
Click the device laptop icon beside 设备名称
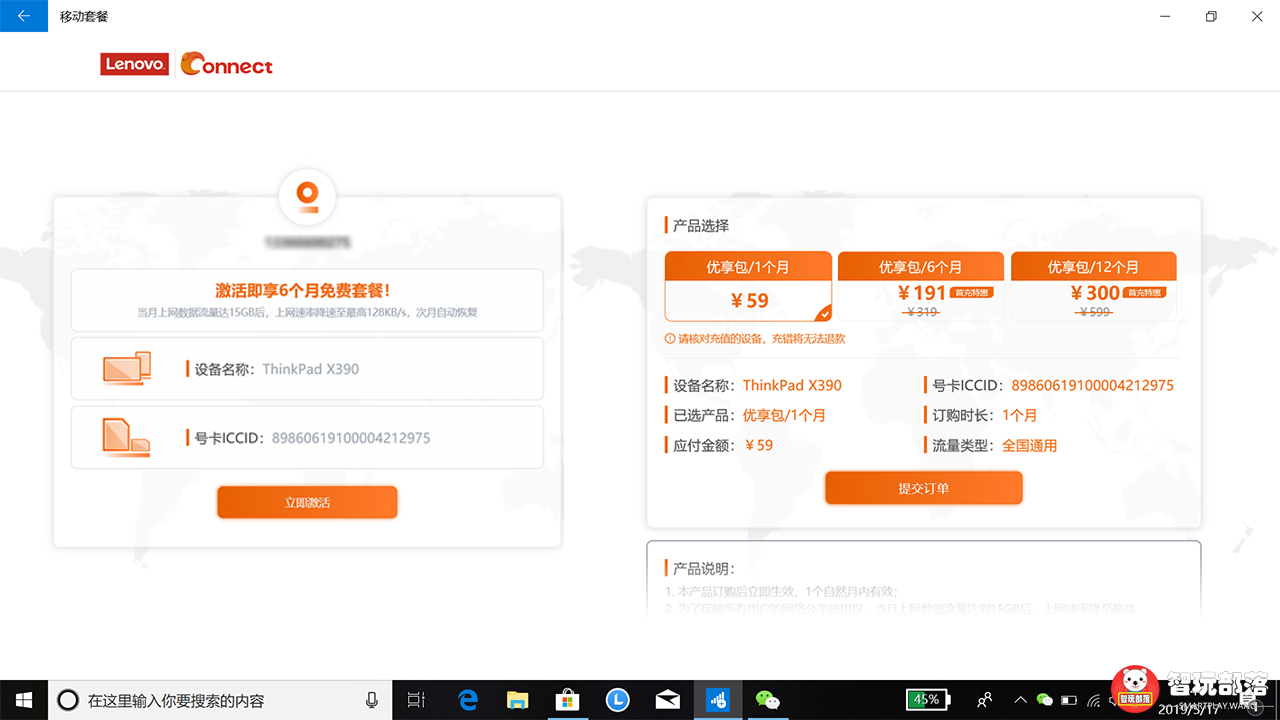[126, 369]
